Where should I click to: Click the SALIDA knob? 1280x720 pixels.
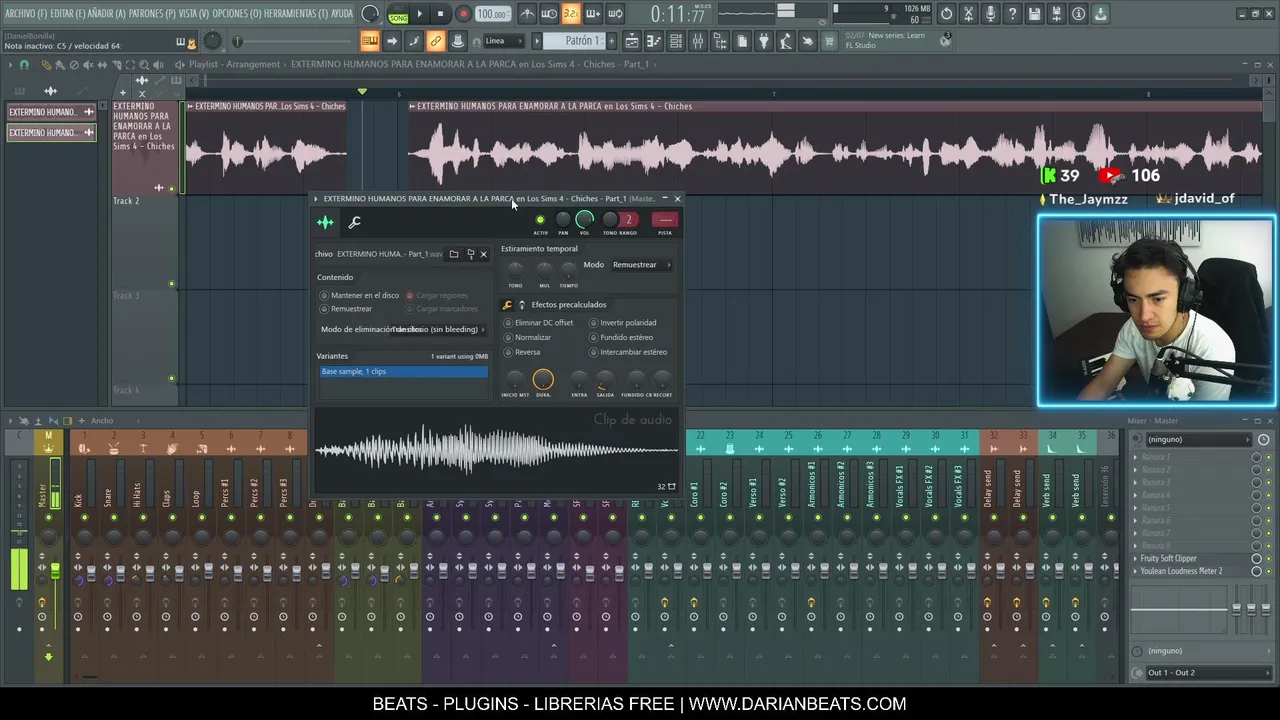pos(605,380)
